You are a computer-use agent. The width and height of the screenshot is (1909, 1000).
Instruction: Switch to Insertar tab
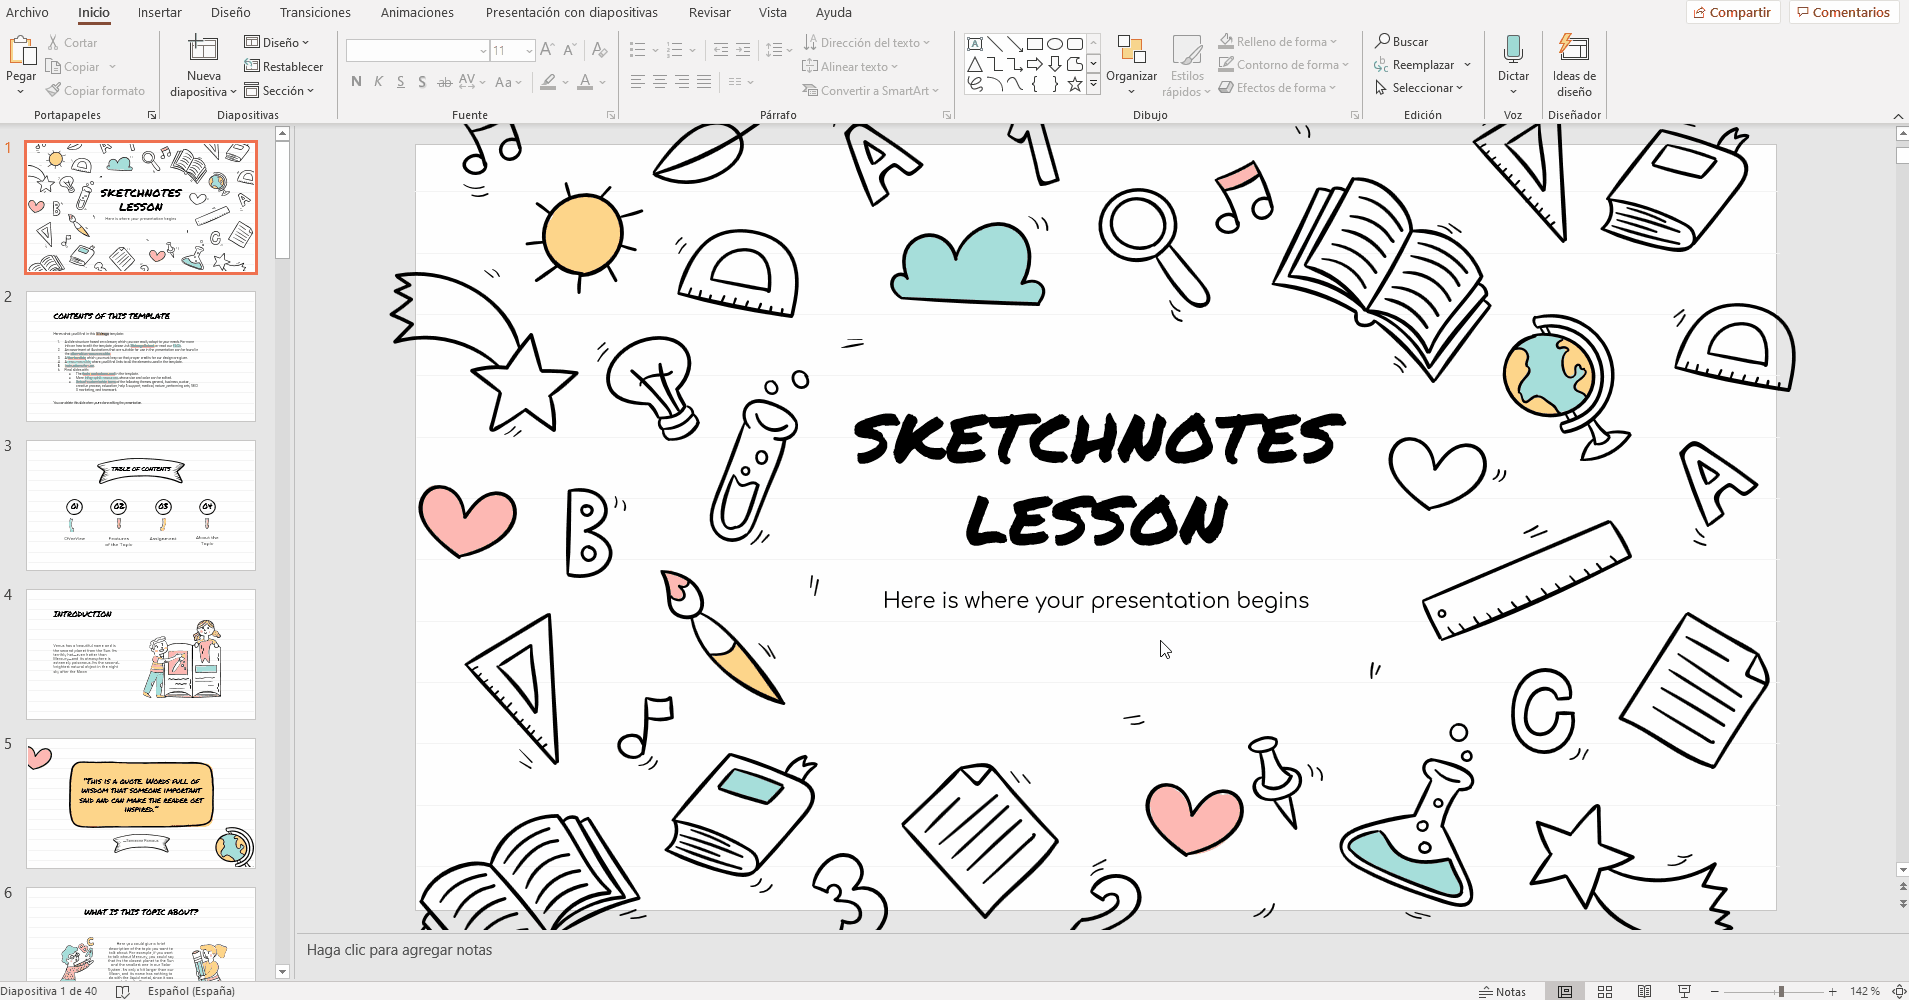point(160,12)
